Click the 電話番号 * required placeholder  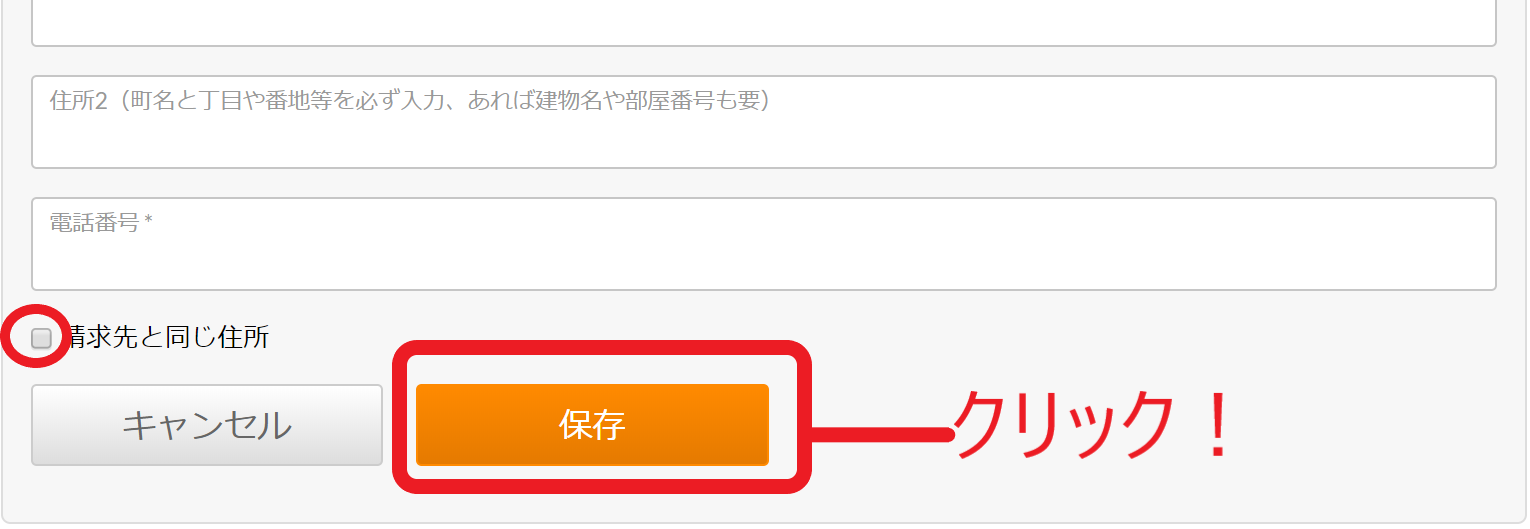(x=101, y=223)
